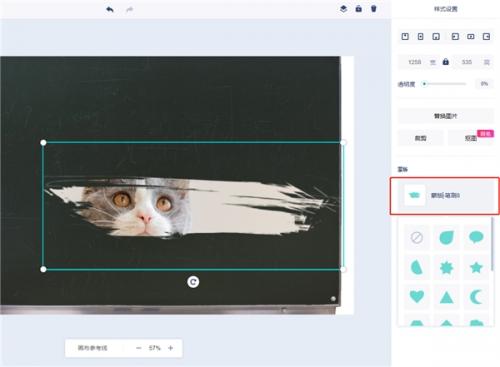
Task: Choose the no-mask circle-slash option
Action: tap(417, 238)
